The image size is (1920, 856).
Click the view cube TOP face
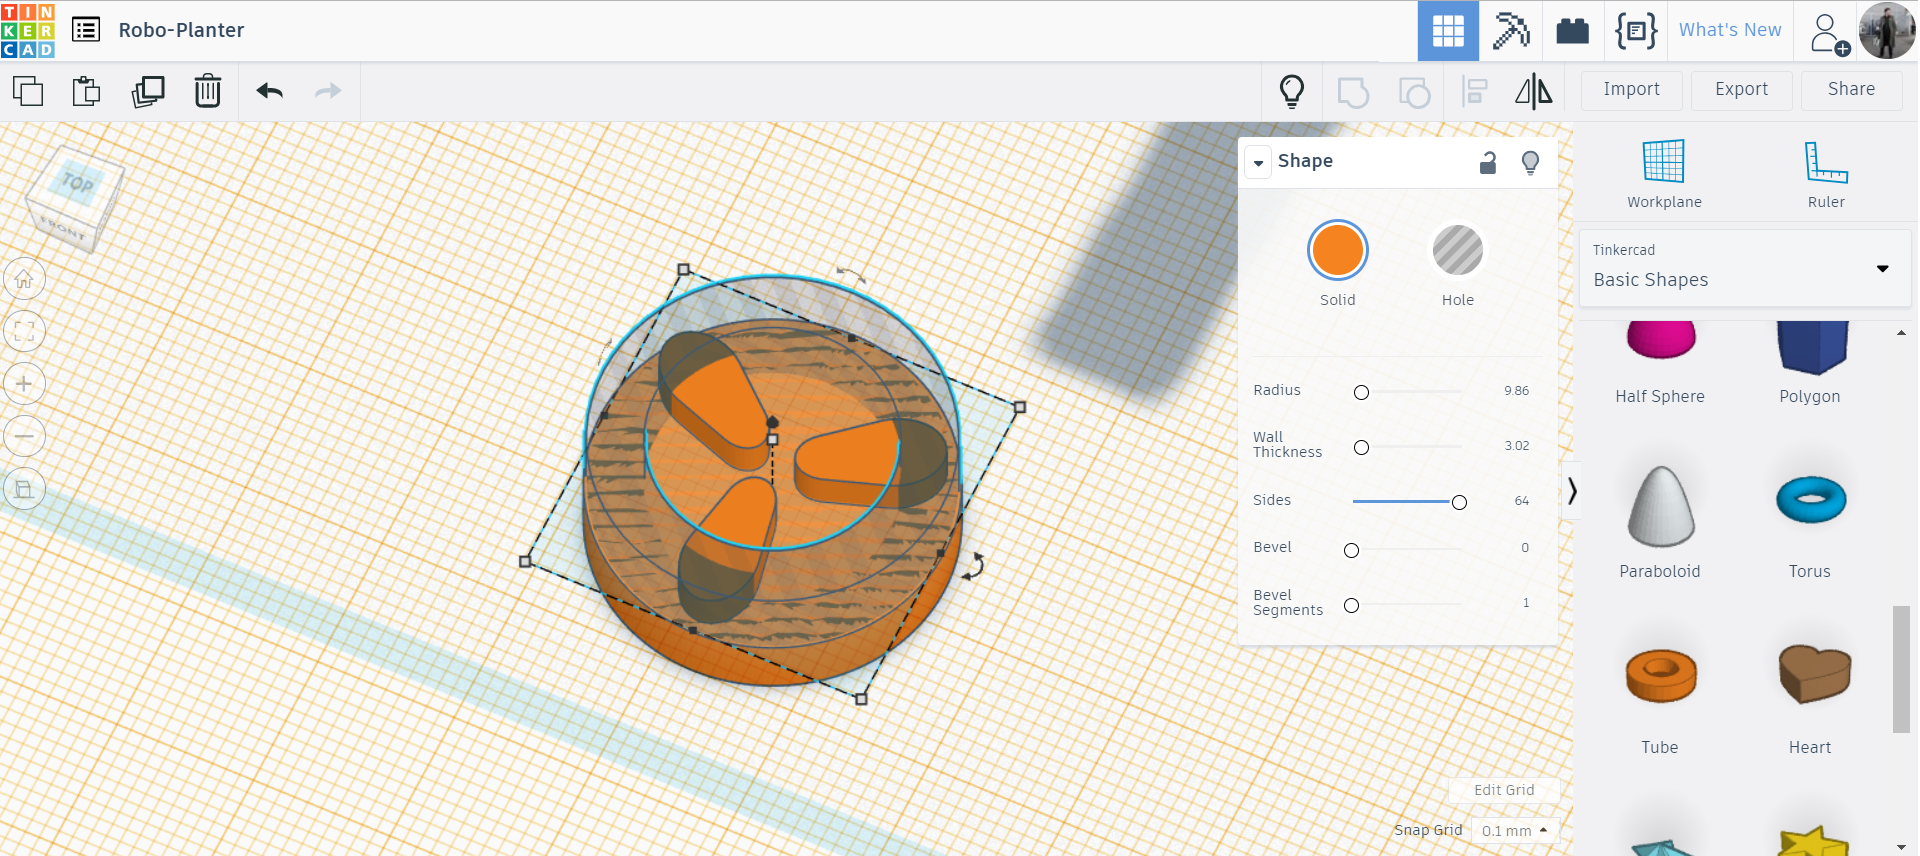coord(78,183)
